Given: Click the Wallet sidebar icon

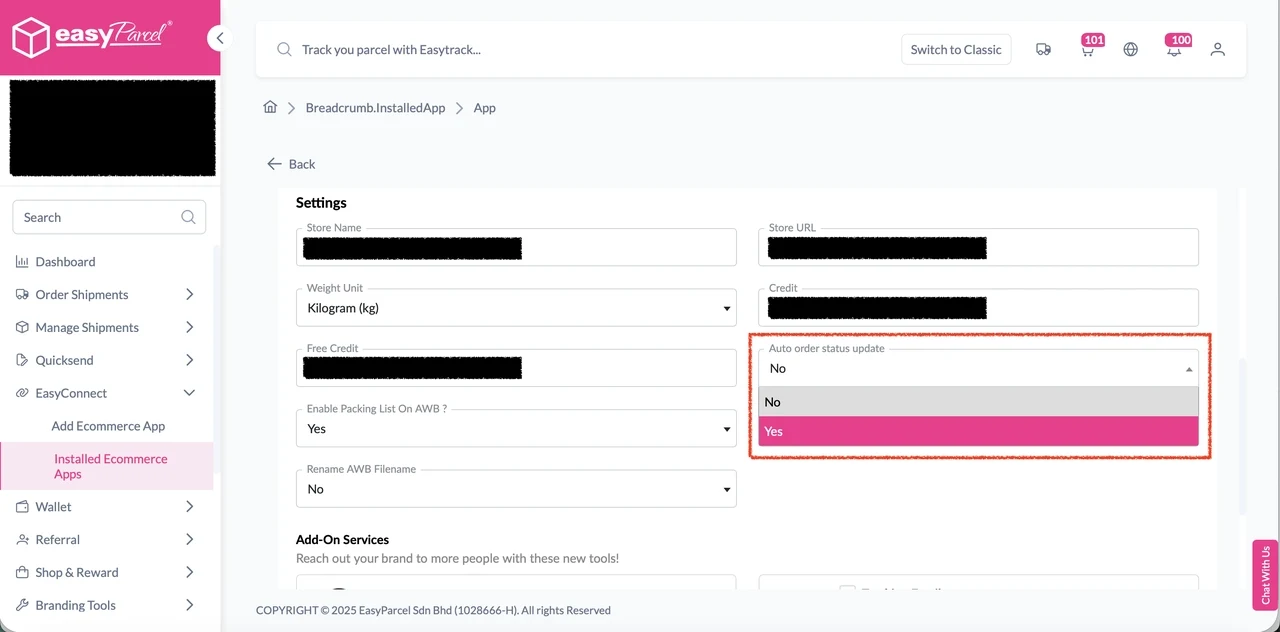Looking at the screenshot, I should pos(22,507).
